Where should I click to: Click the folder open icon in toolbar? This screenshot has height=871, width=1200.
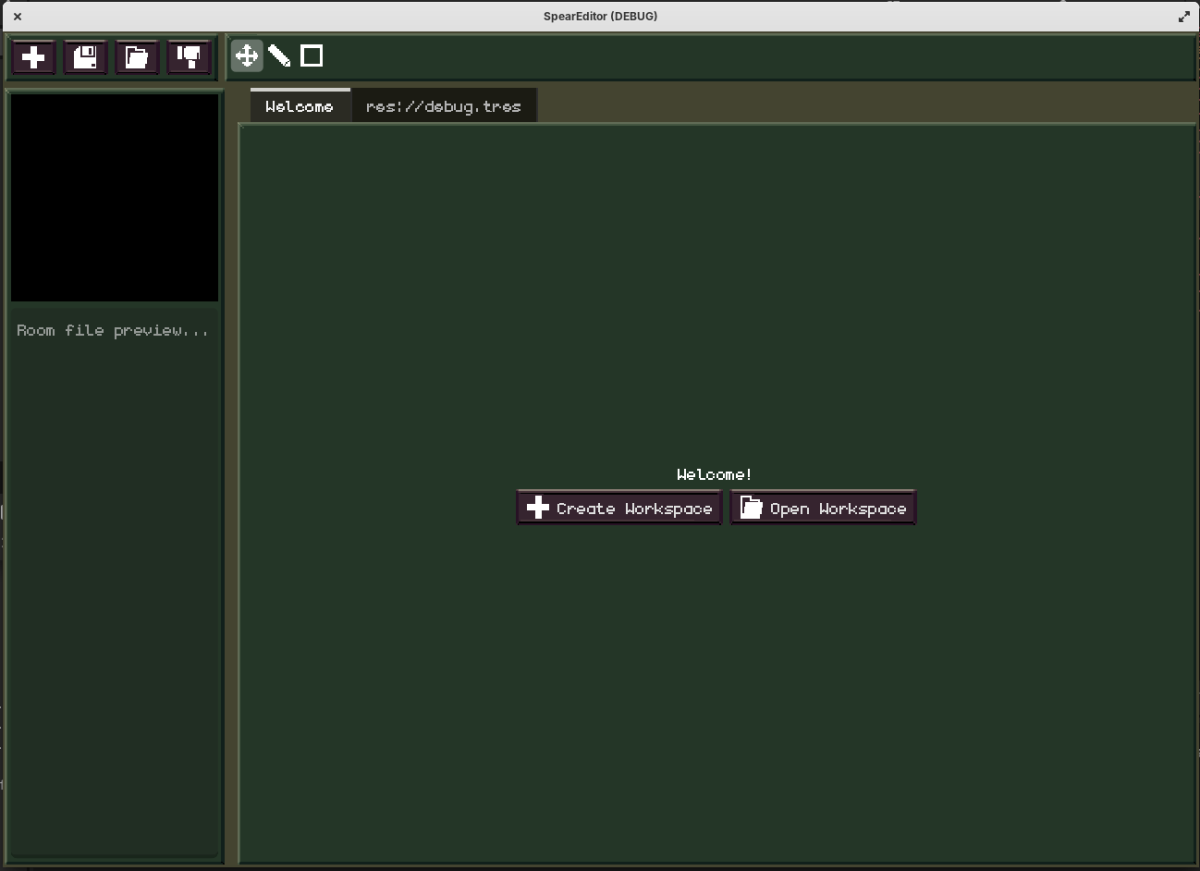click(x=137, y=57)
